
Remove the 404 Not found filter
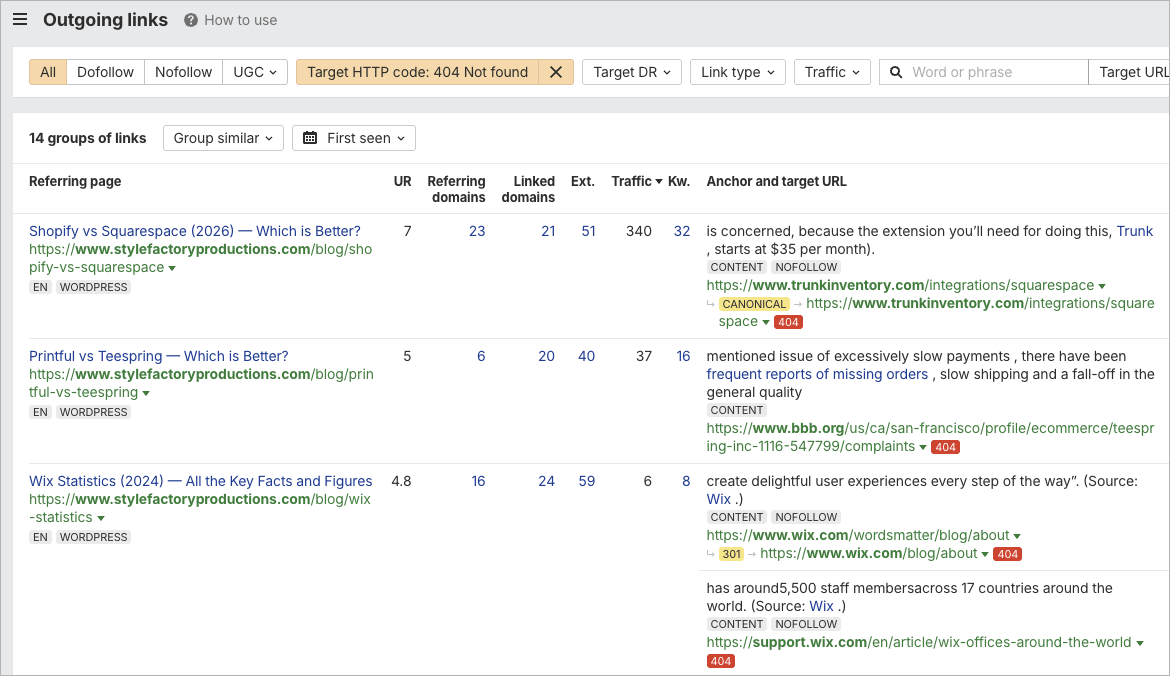tap(557, 71)
